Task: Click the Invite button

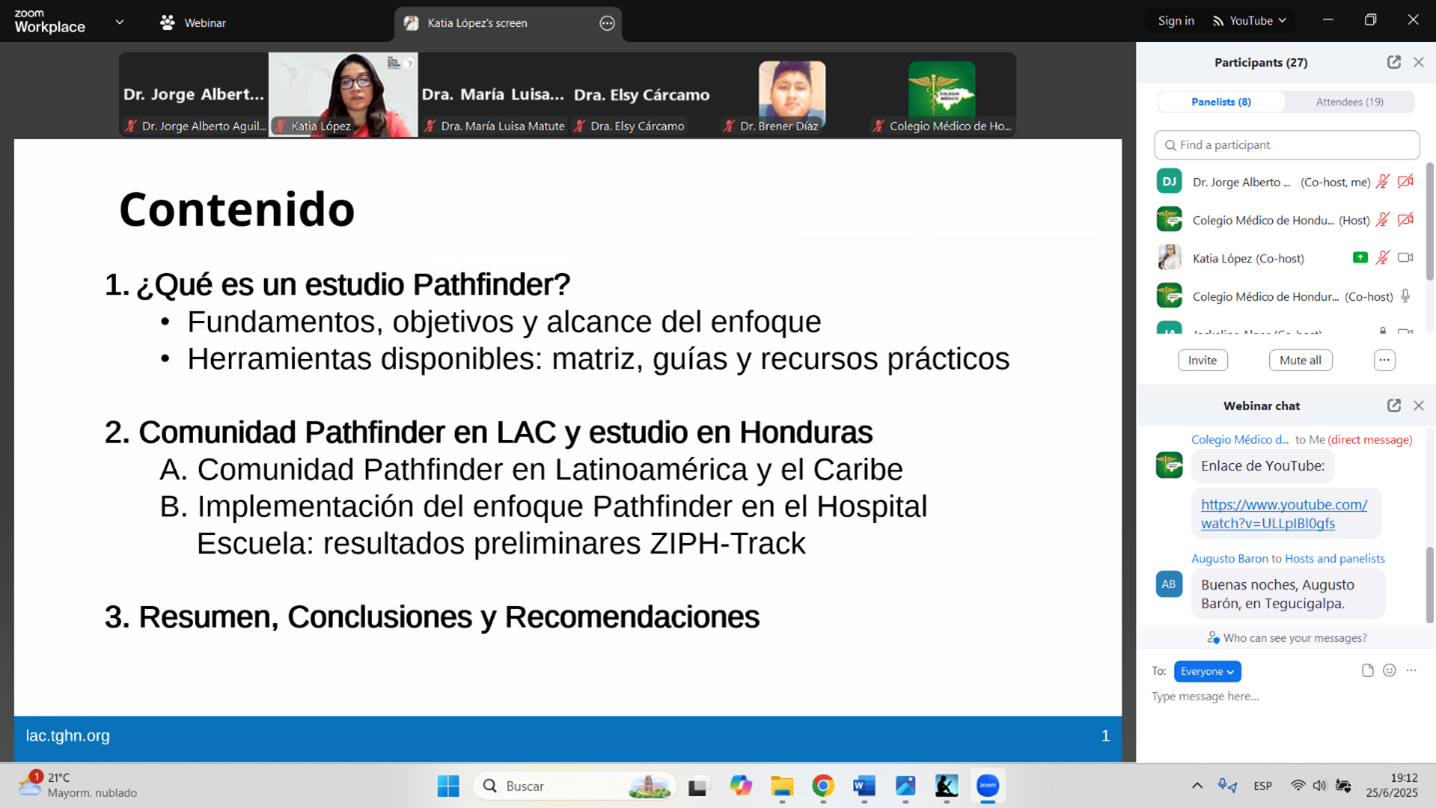Action: click(1202, 360)
